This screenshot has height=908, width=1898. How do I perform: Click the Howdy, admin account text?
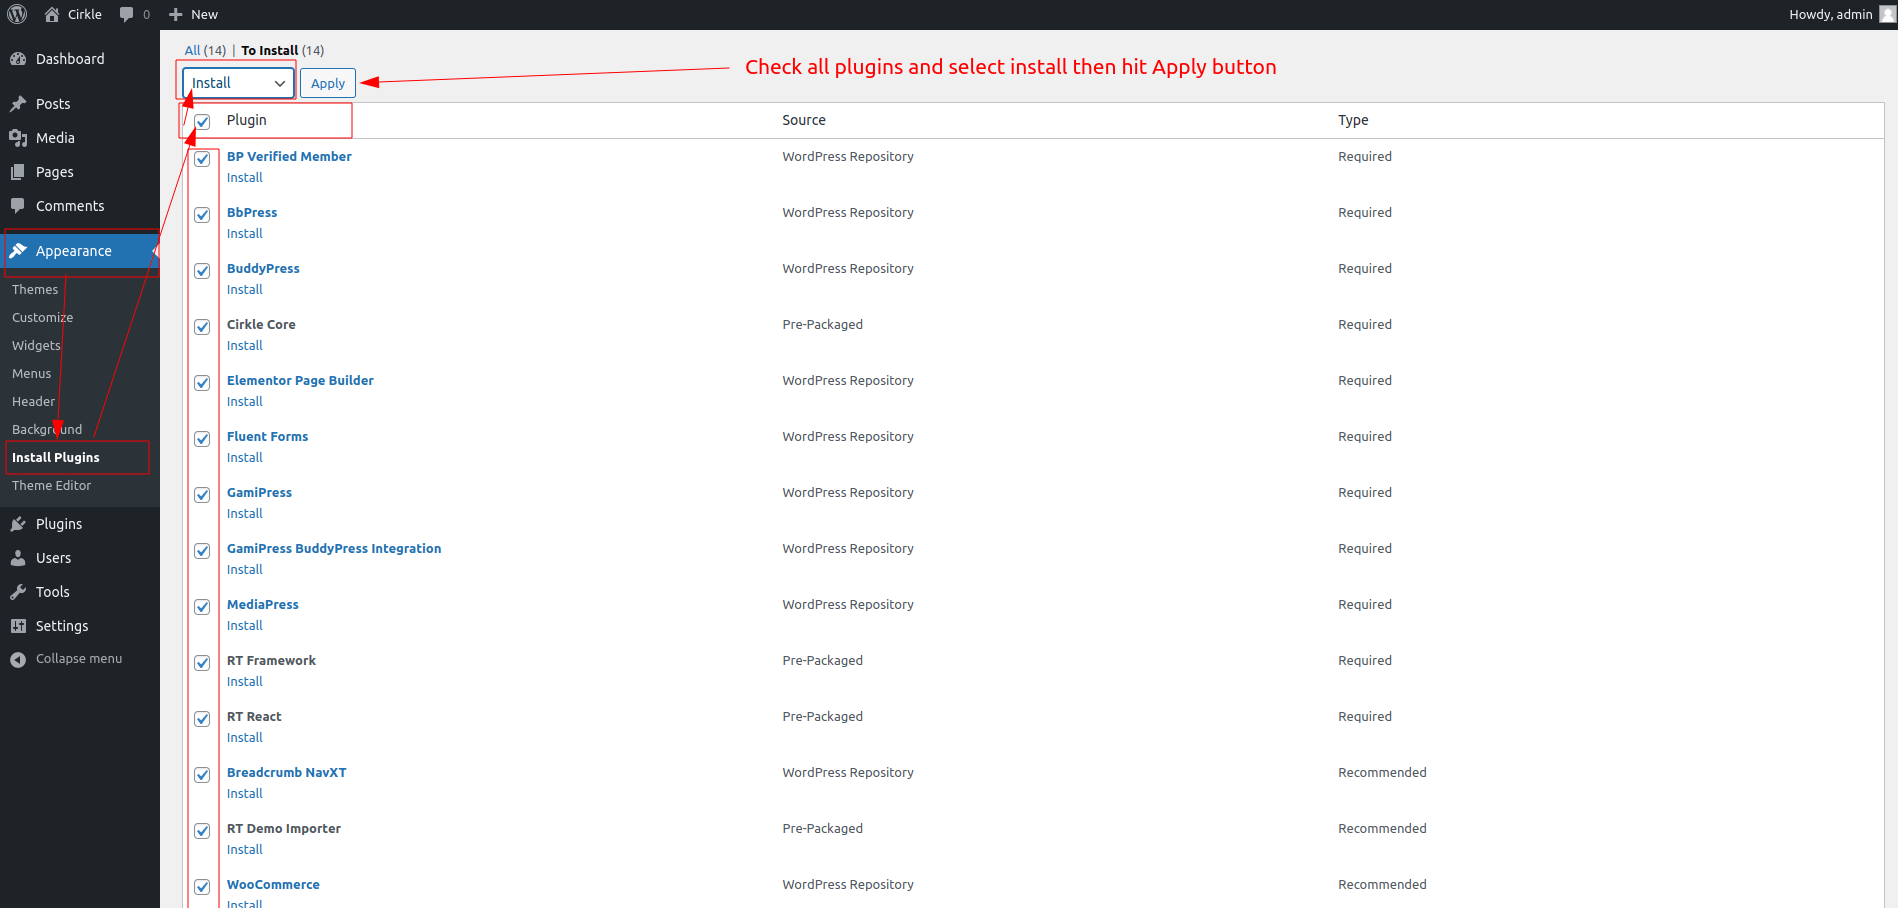(1830, 14)
